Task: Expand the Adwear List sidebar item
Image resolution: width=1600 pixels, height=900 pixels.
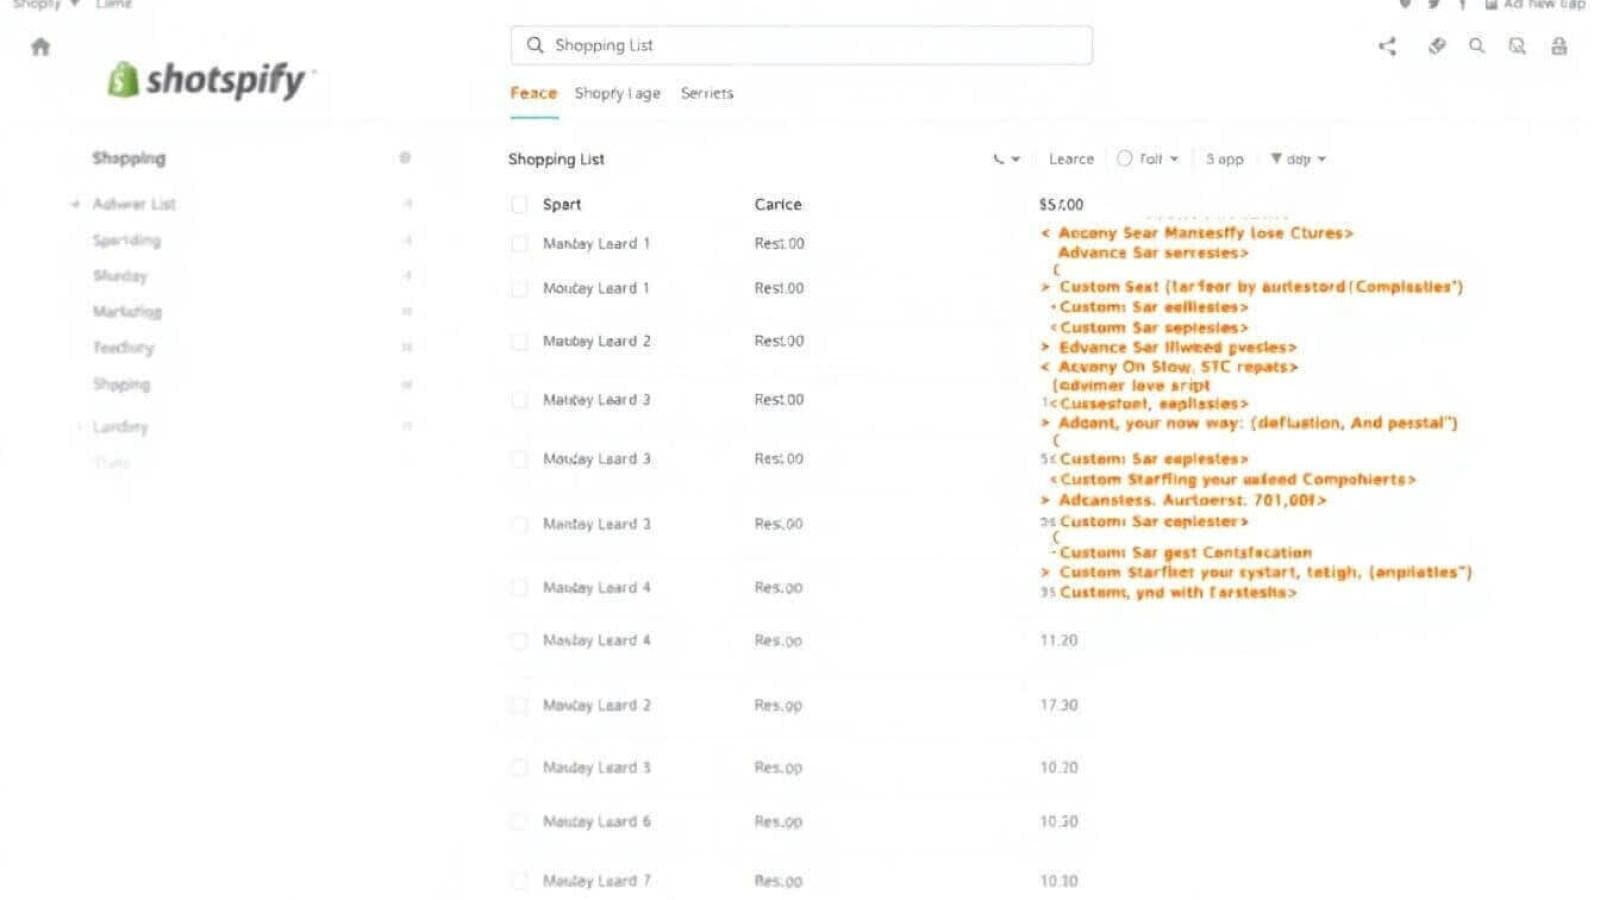Action: click(x=75, y=204)
